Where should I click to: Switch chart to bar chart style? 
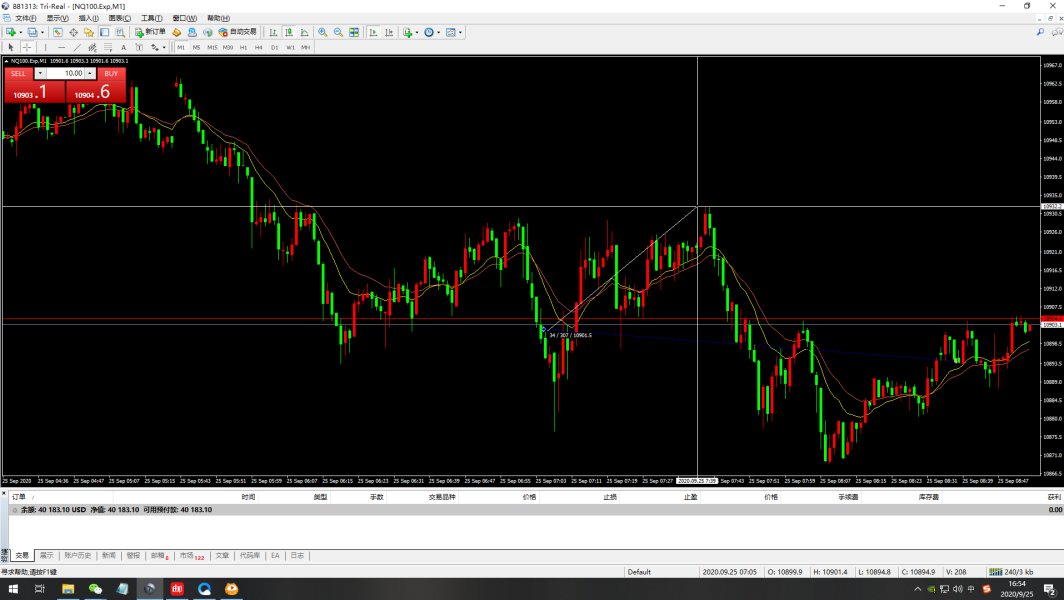click(273, 32)
